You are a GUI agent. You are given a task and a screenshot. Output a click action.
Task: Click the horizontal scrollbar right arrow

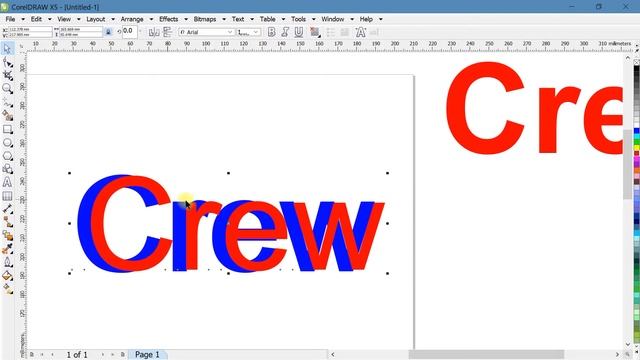[x=617, y=354]
